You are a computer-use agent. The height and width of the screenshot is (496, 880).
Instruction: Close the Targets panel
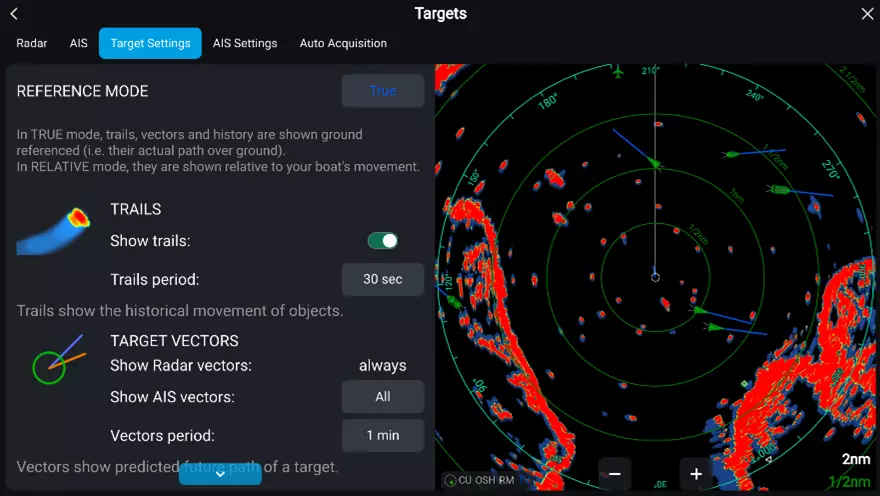pos(867,14)
